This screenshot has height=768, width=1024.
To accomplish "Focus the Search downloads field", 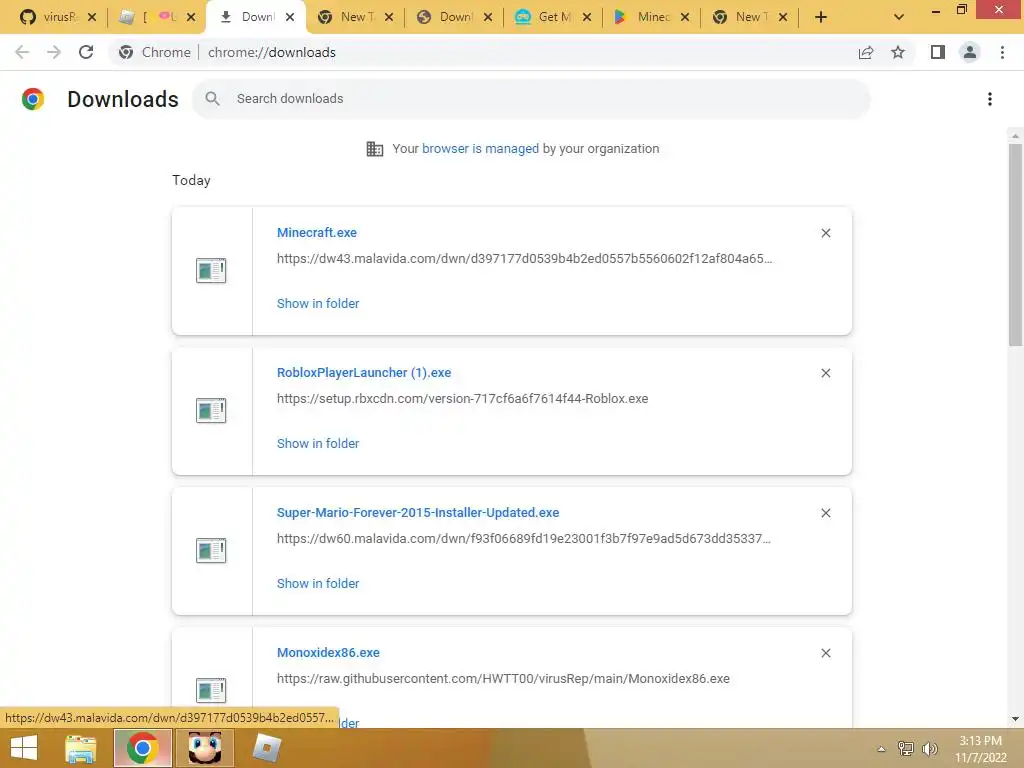I will point(531,99).
